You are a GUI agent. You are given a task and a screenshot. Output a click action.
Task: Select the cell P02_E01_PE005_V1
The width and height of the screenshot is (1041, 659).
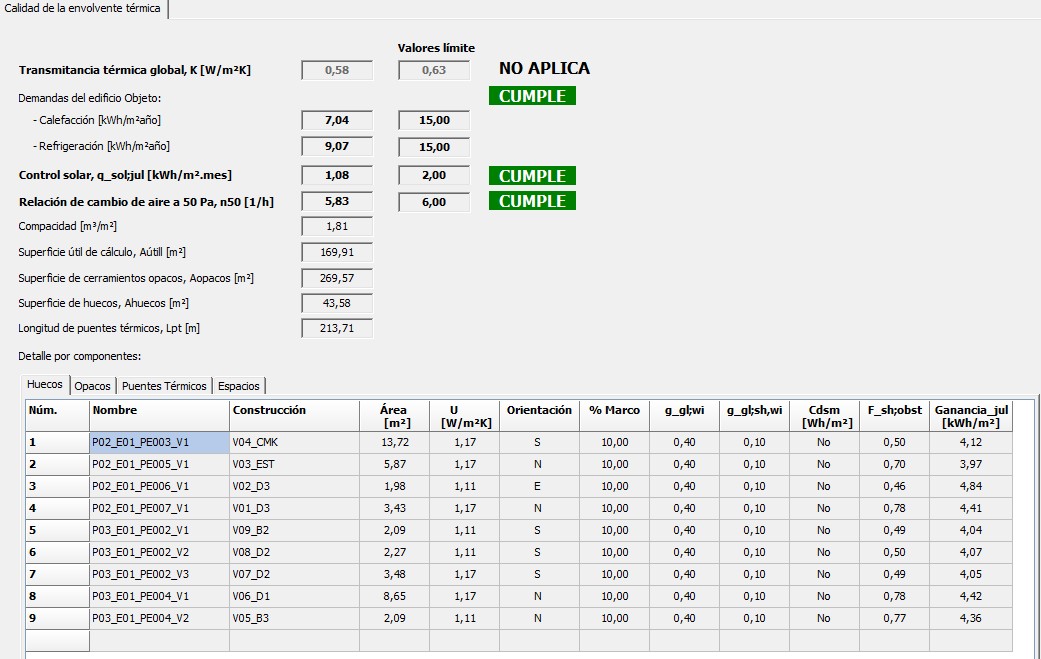tap(159, 464)
